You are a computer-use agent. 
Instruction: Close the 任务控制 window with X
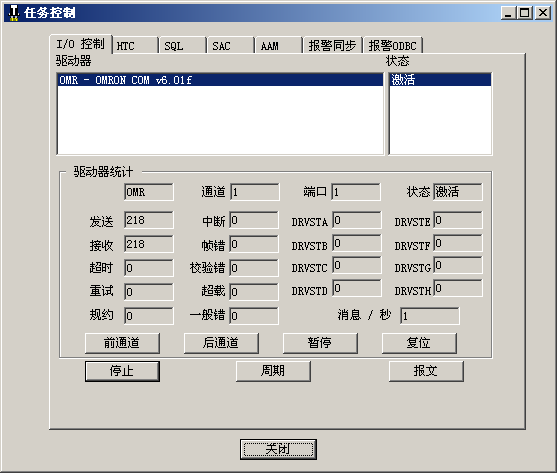pyautogui.click(x=543, y=13)
